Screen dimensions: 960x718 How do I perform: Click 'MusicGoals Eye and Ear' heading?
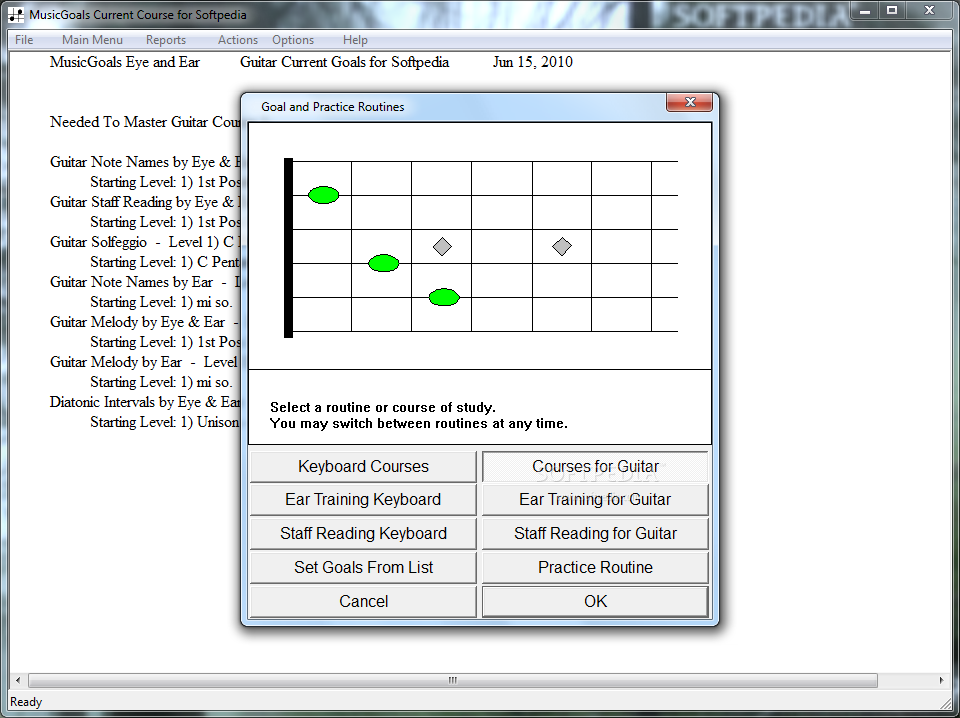click(125, 62)
